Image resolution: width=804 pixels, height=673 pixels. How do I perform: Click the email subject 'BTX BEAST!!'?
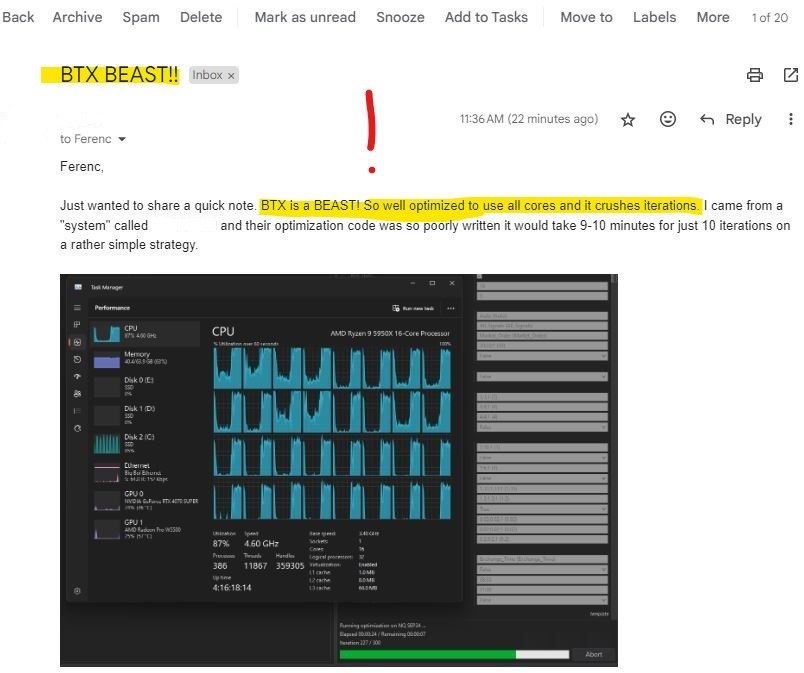click(x=119, y=75)
